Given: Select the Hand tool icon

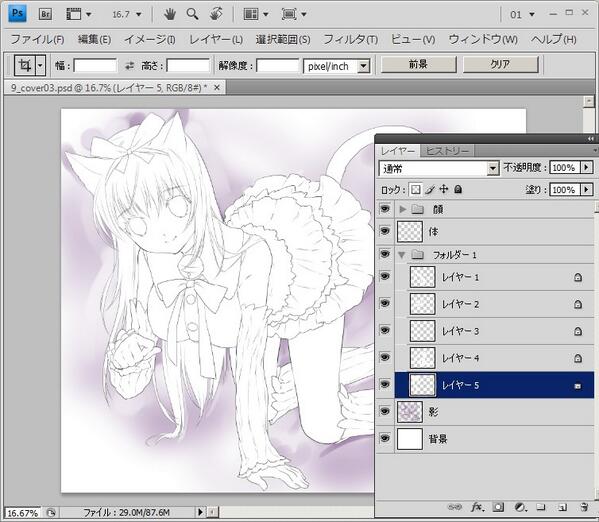Looking at the screenshot, I should tap(170, 14).
